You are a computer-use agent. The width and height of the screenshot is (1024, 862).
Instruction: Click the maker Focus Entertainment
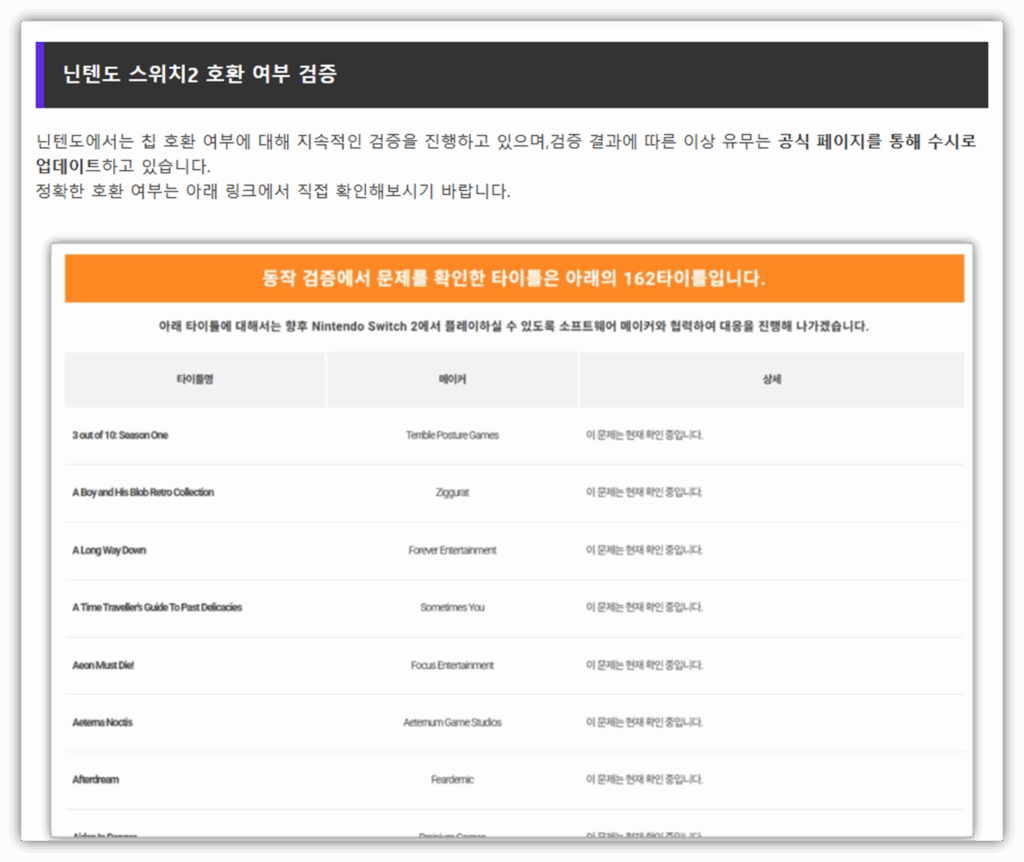(452, 665)
